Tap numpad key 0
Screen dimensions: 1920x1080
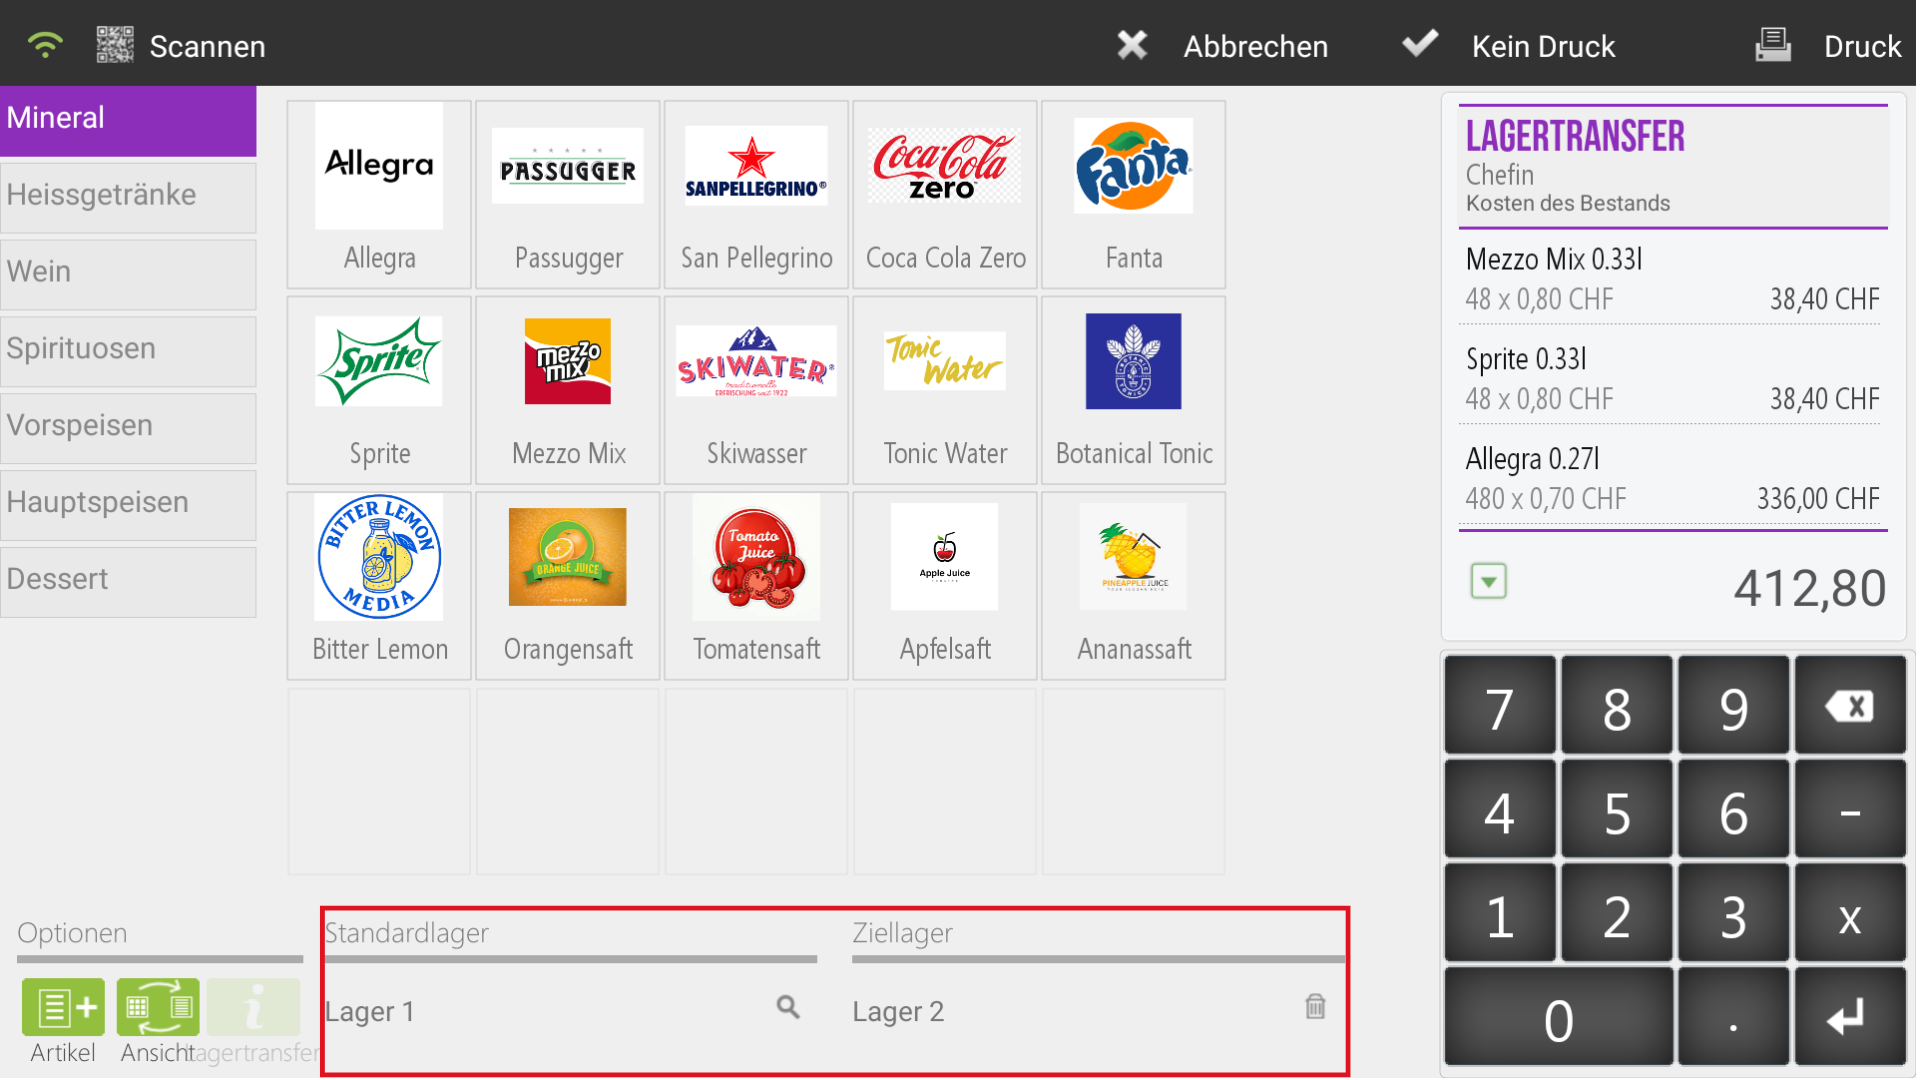pyautogui.click(x=1558, y=1018)
